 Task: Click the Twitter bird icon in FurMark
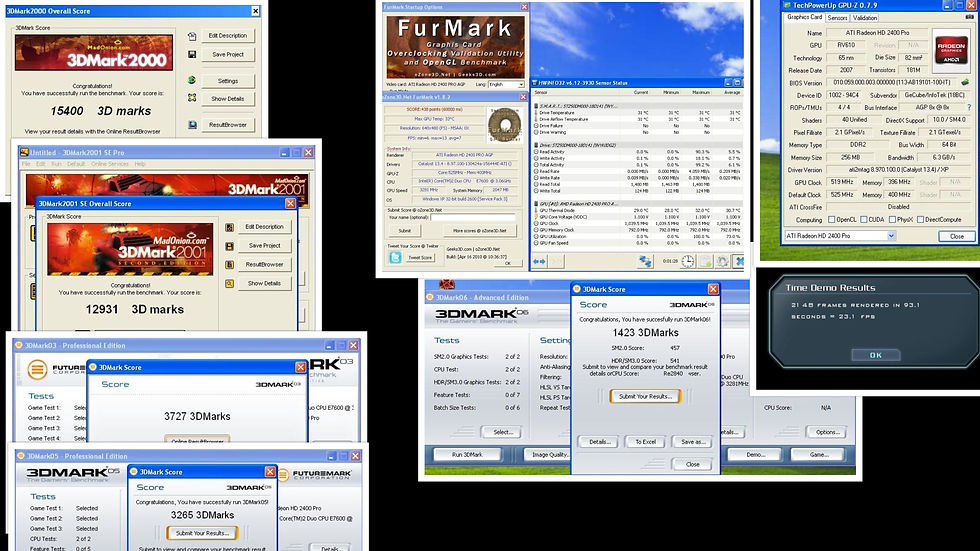pyautogui.click(x=395, y=257)
